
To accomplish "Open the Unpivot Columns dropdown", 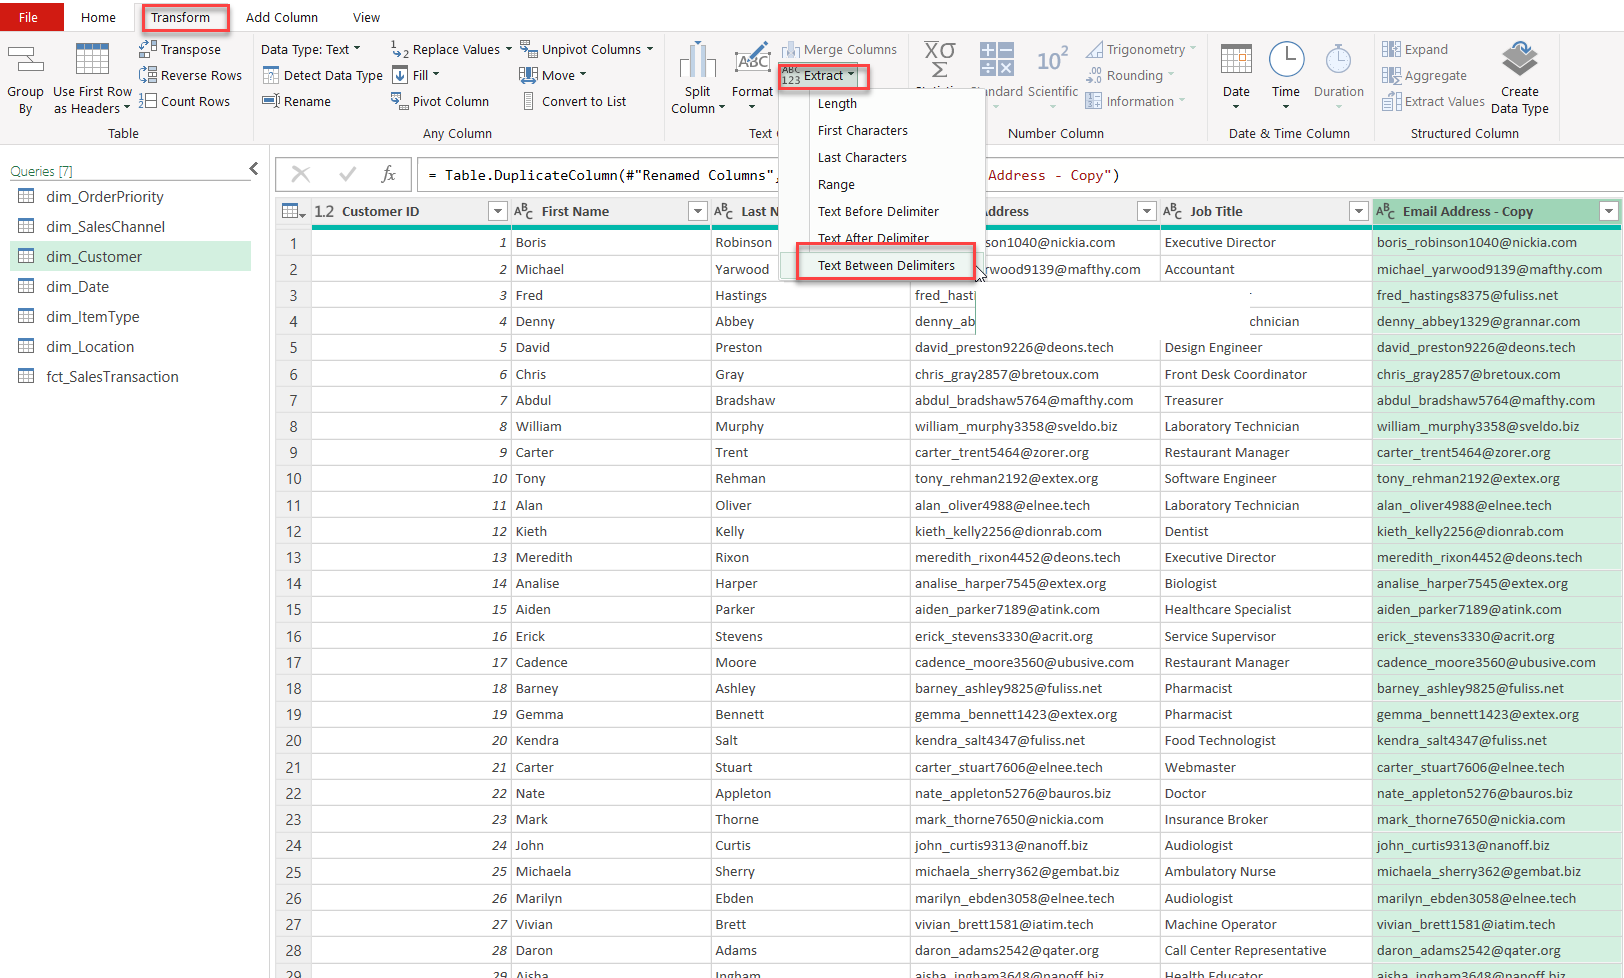I will [587, 49].
